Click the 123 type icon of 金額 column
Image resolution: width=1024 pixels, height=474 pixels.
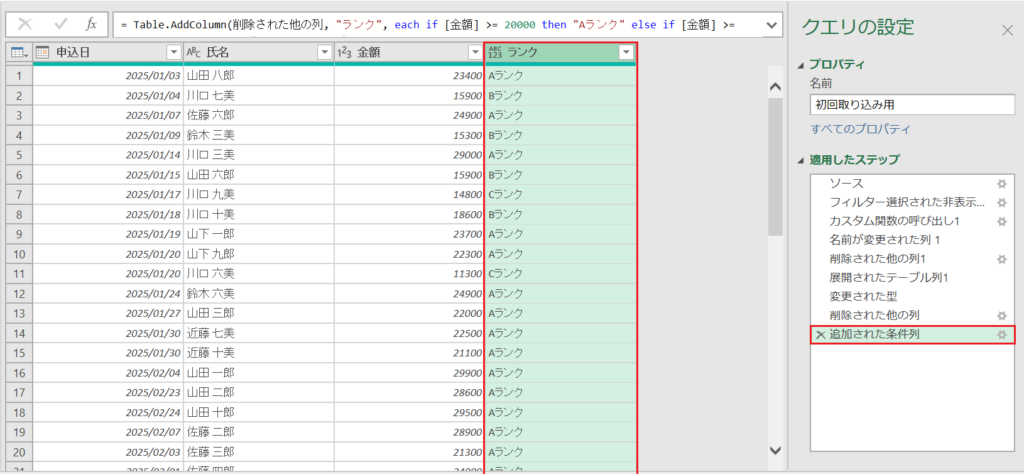pos(345,53)
